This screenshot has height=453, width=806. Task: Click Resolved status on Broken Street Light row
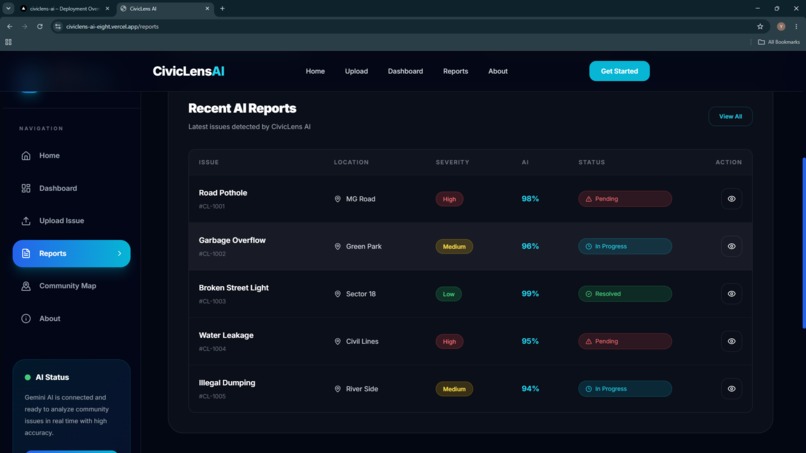[625, 294]
